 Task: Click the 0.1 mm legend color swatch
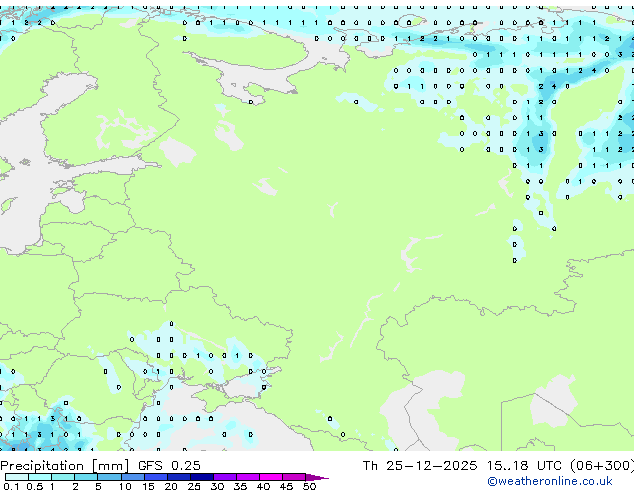coord(17,477)
